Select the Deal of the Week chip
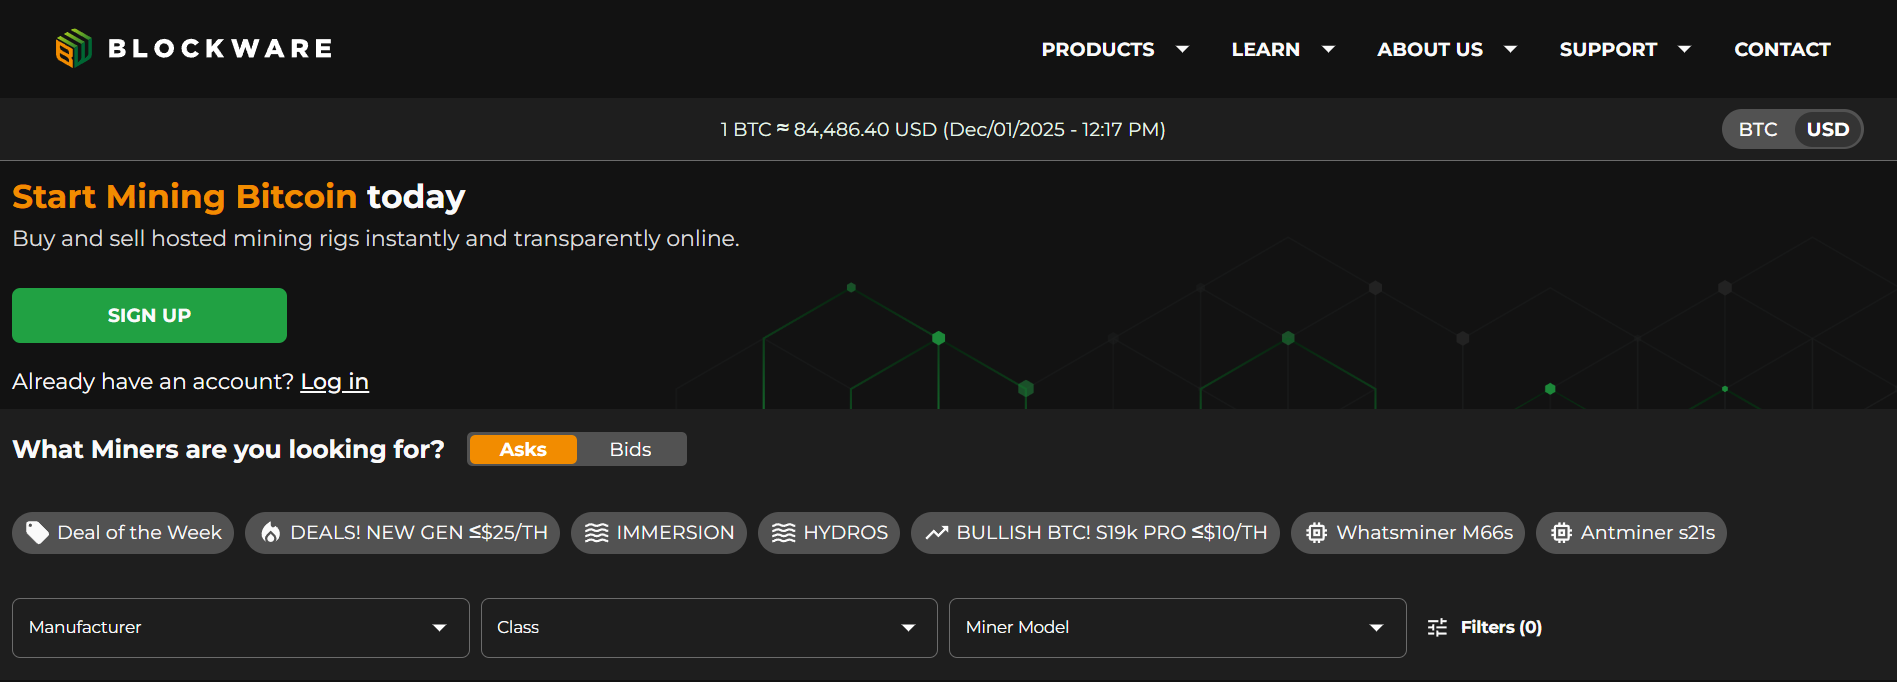Image resolution: width=1897 pixels, height=682 pixels. tap(123, 533)
